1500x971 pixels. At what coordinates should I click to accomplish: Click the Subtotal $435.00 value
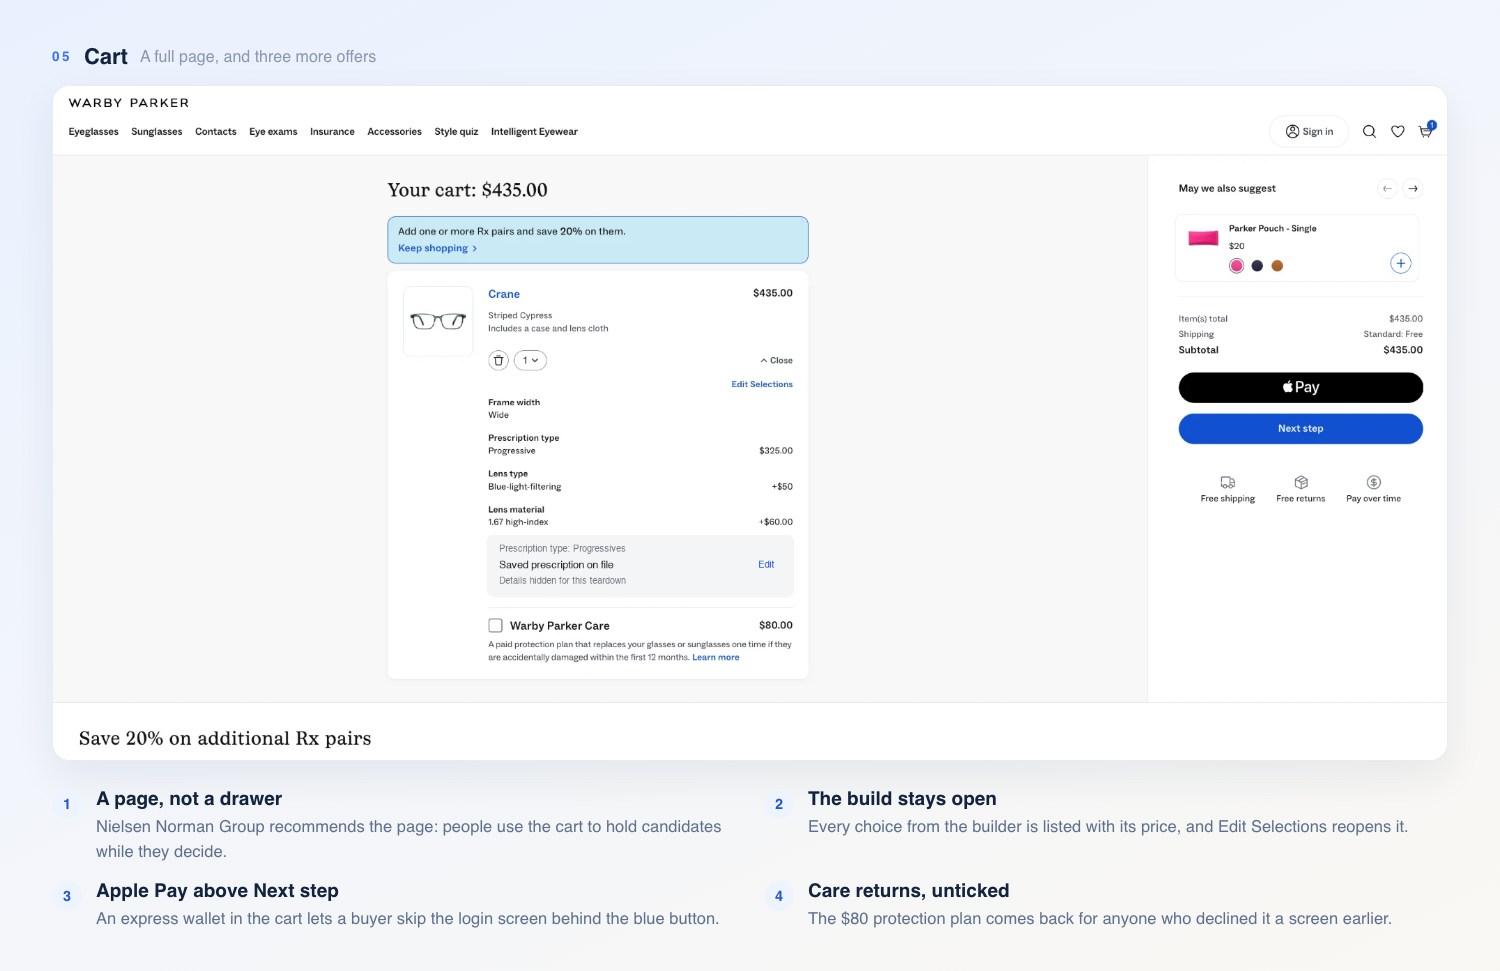point(1403,350)
